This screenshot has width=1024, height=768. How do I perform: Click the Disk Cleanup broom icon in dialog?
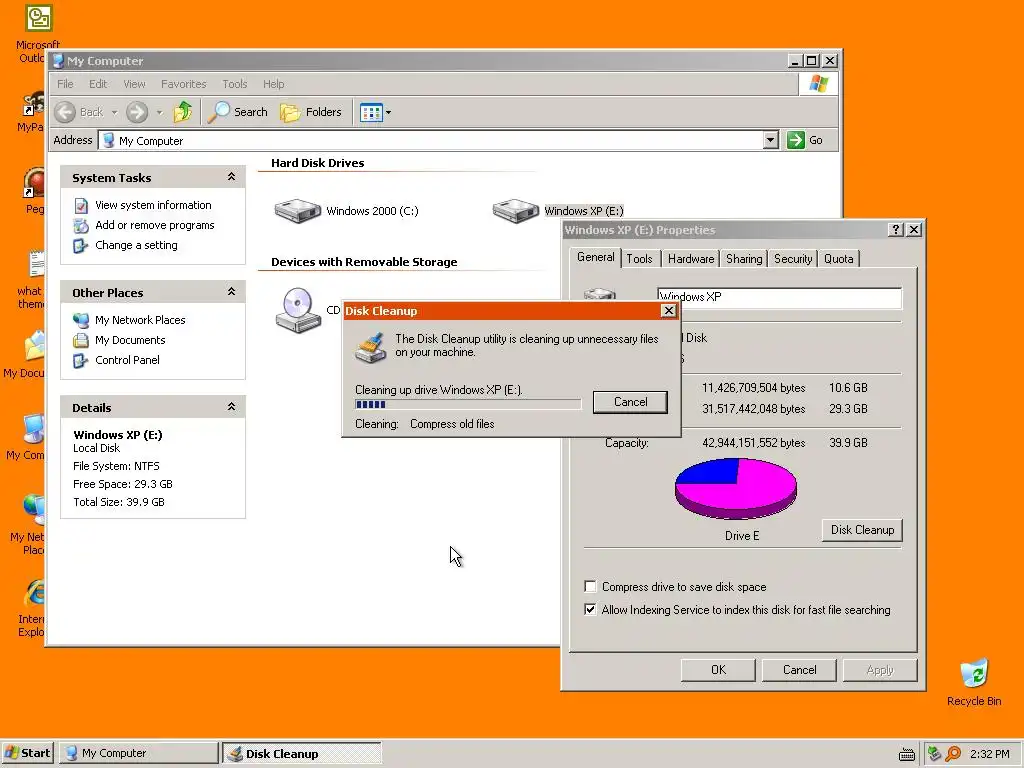coord(371,347)
